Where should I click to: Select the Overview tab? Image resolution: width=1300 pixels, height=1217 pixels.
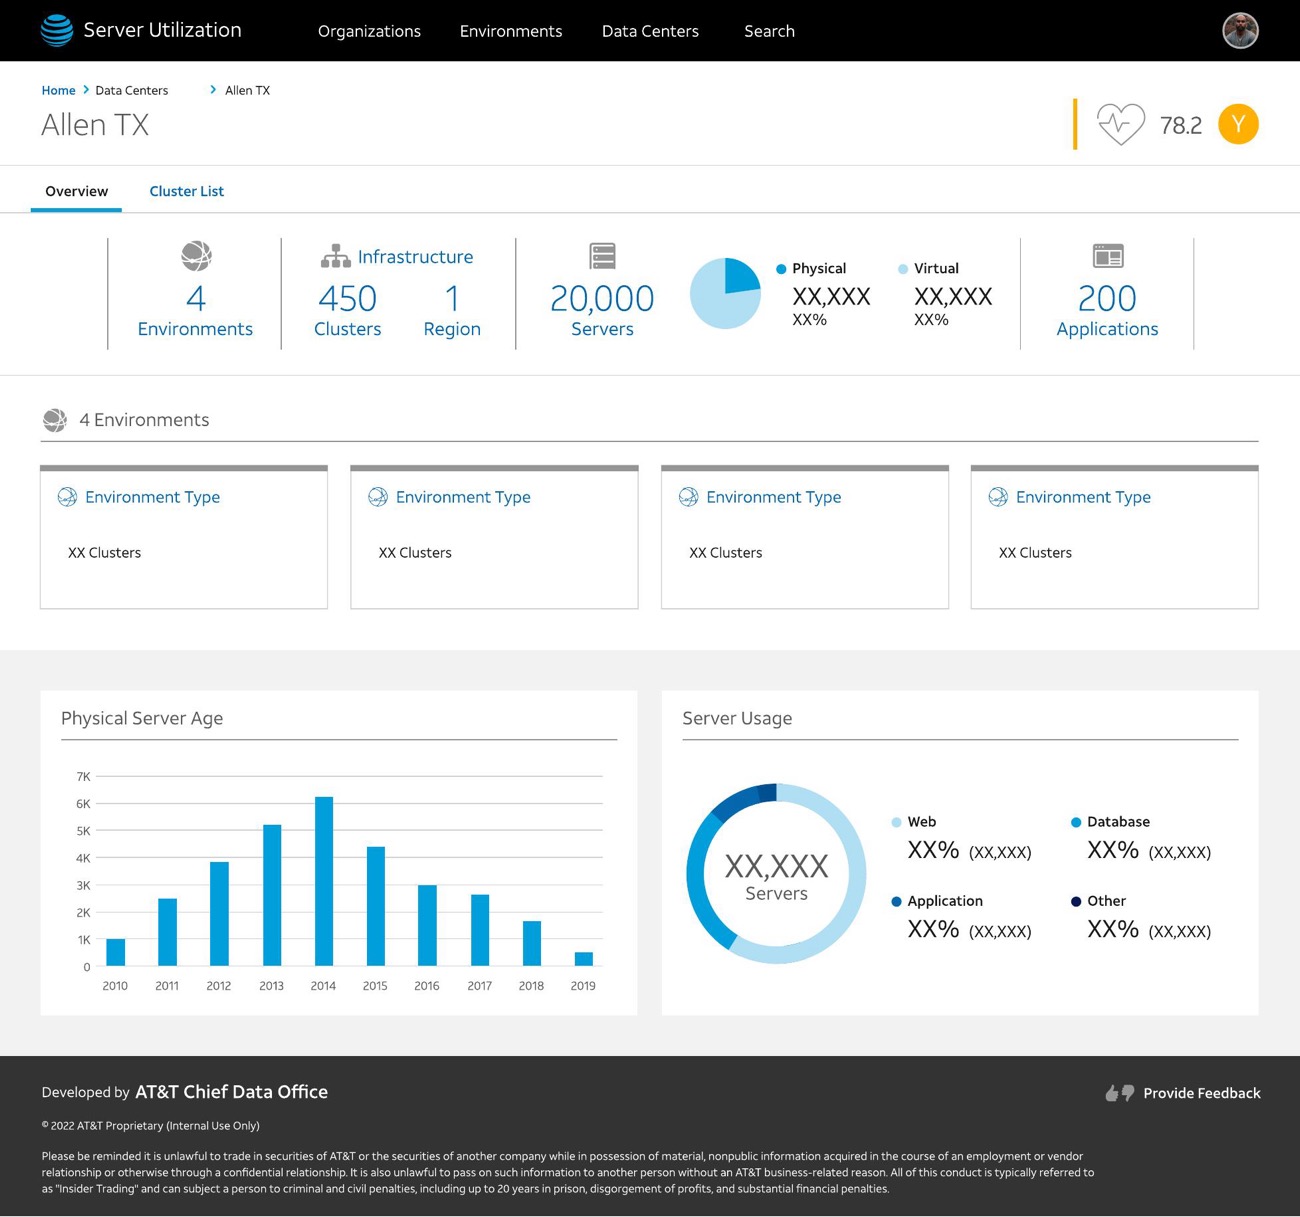click(77, 191)
